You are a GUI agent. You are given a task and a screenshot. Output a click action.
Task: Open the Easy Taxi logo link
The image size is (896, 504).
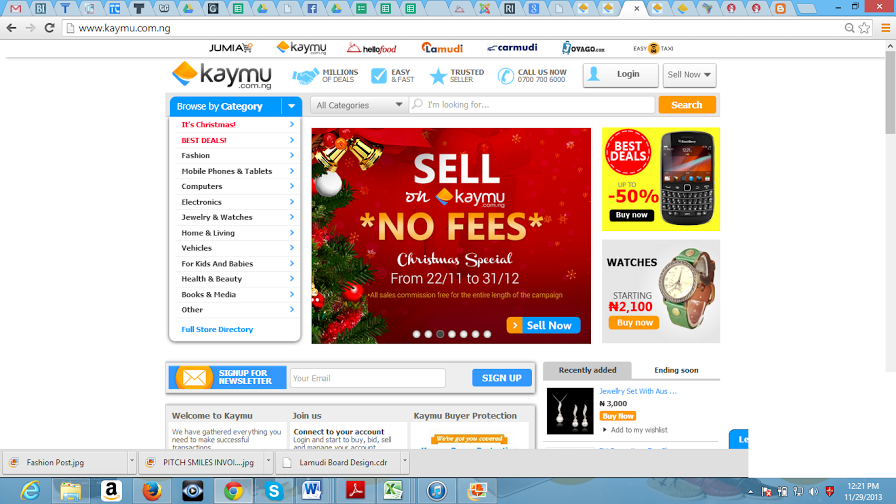[x=653, y=49]
